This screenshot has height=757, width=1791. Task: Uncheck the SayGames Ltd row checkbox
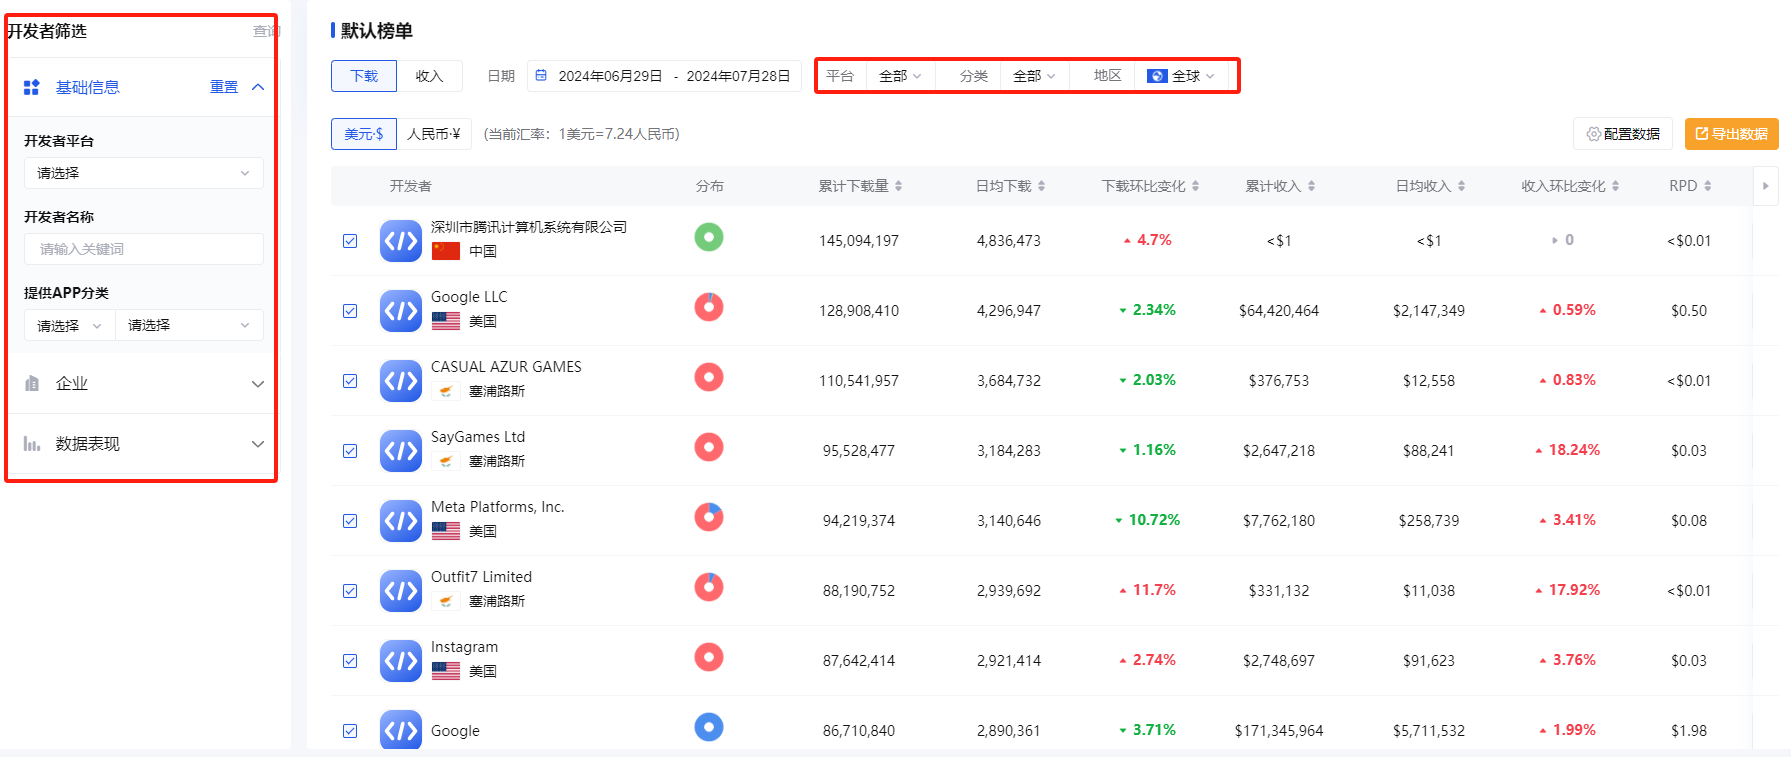[x=350, y=451]
